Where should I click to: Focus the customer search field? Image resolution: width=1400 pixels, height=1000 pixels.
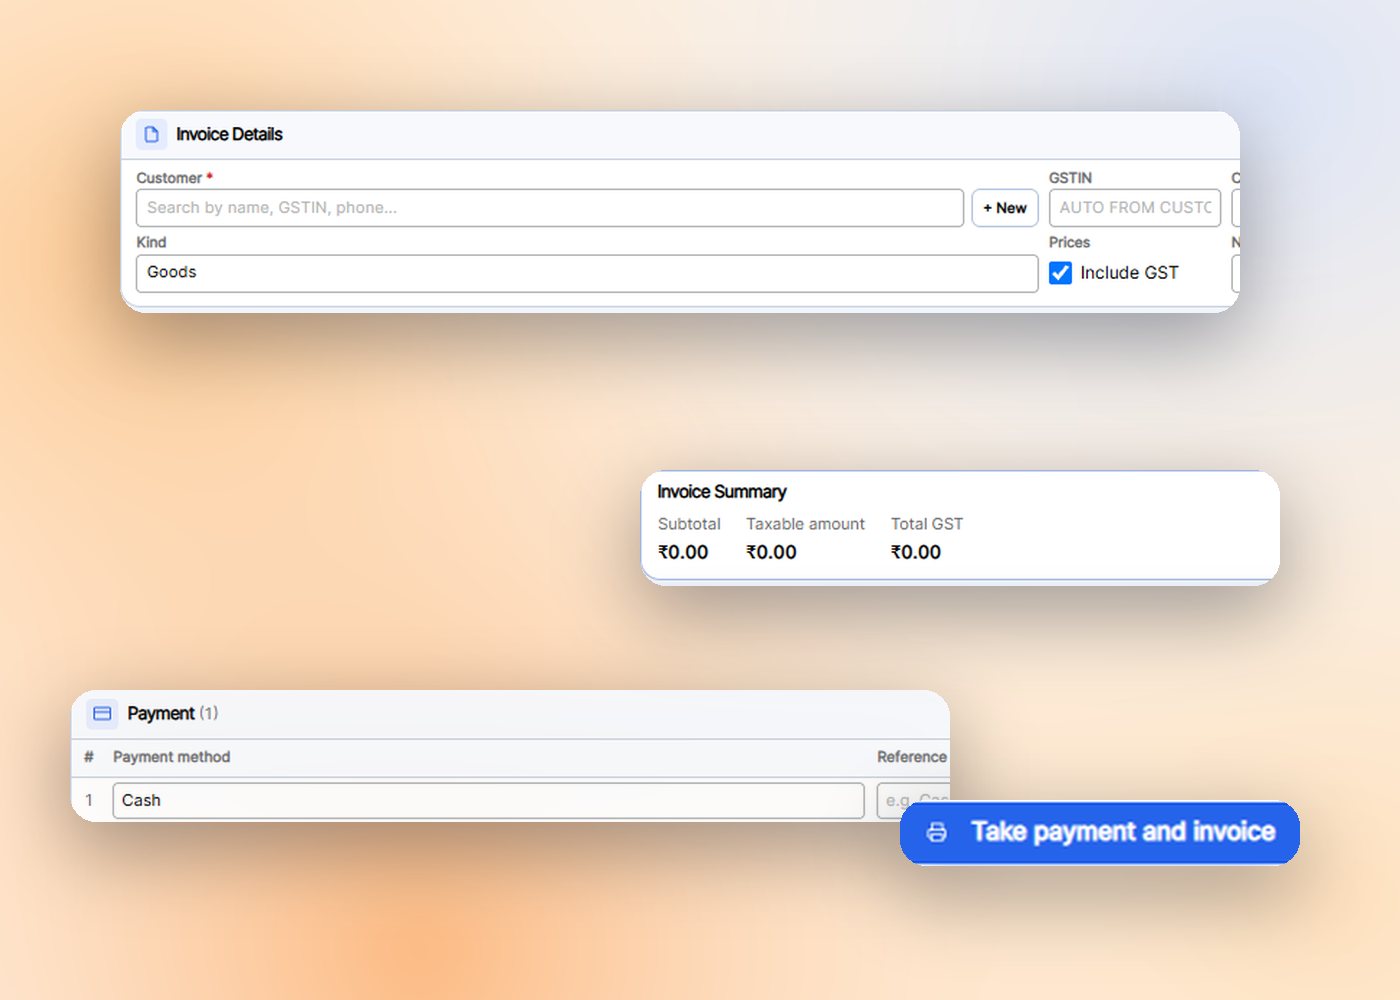pyautogui.click(x=550, y=208)
